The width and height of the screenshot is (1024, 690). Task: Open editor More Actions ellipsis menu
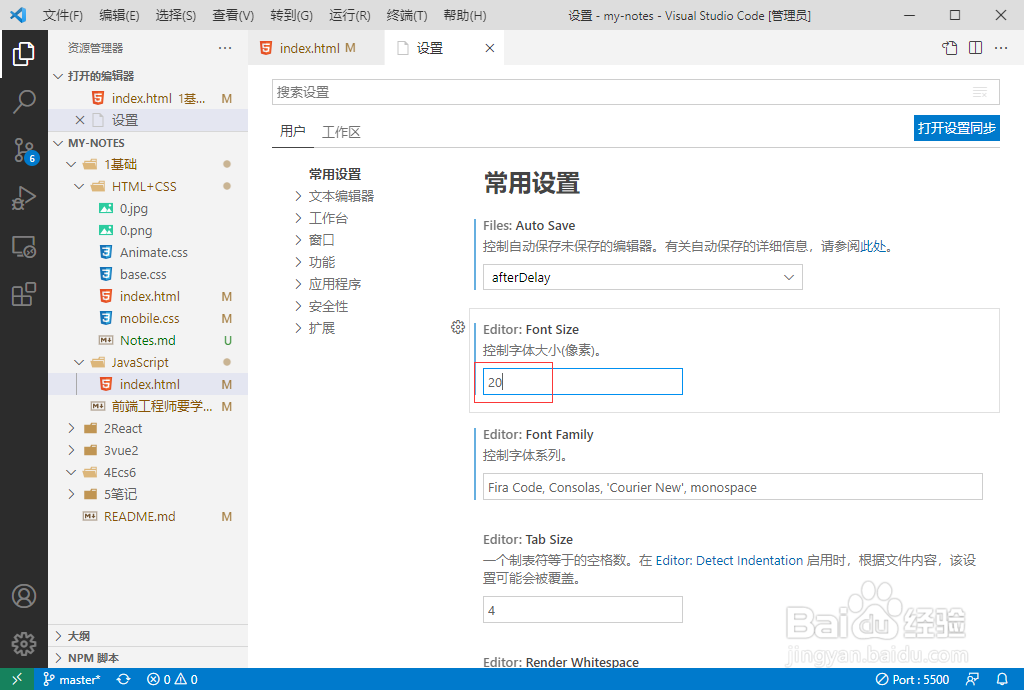1001,48
